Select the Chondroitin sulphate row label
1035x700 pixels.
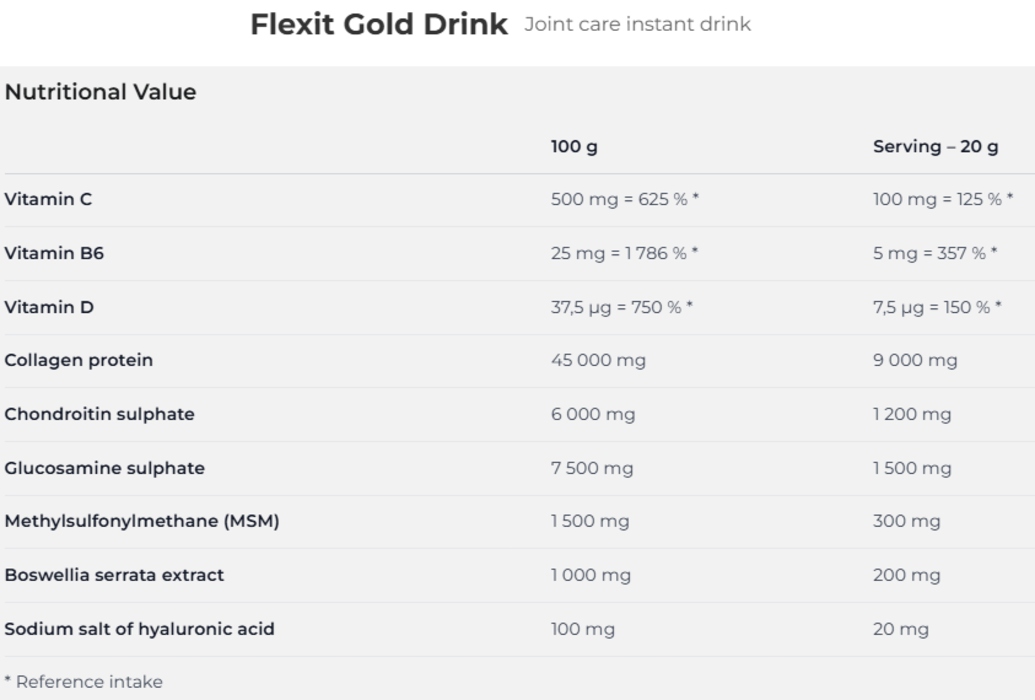click(x=99, y=414)
